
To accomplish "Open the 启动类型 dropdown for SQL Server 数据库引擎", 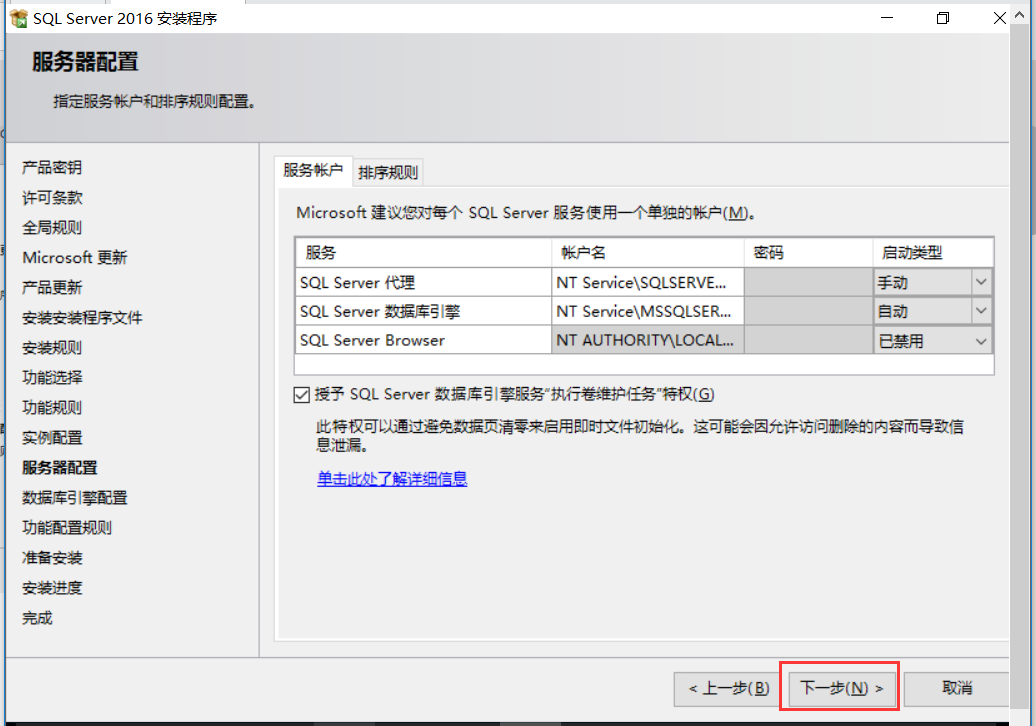I will pos(981,311).
